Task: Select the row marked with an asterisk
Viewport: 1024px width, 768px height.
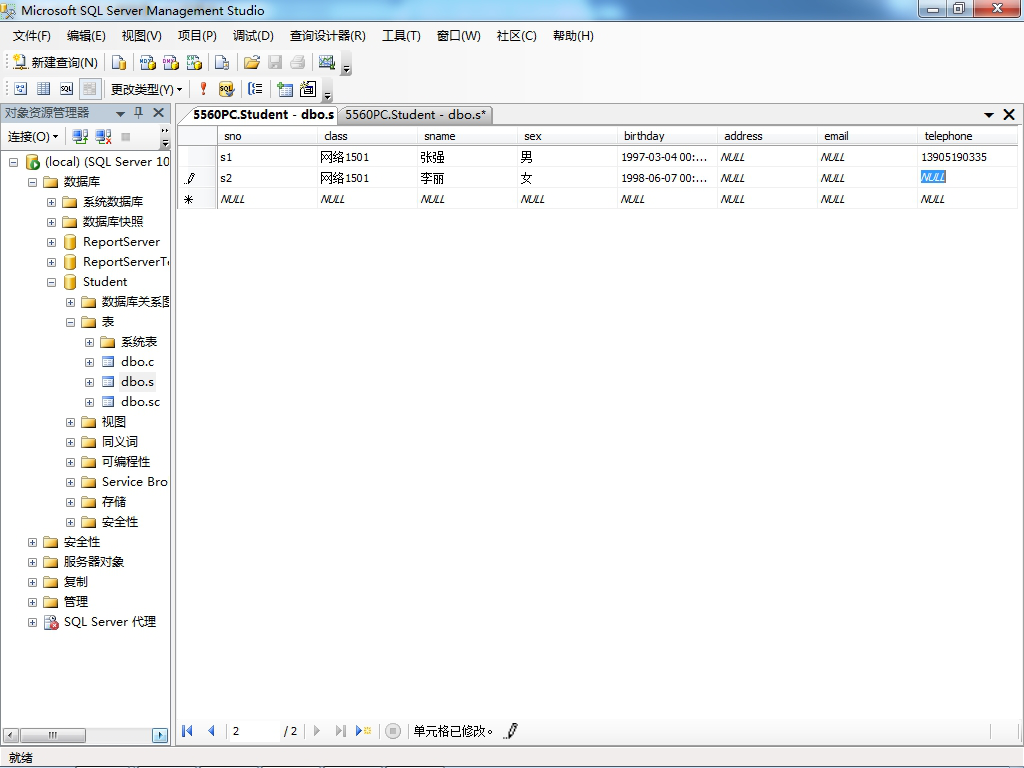Action: pos(197,199)
